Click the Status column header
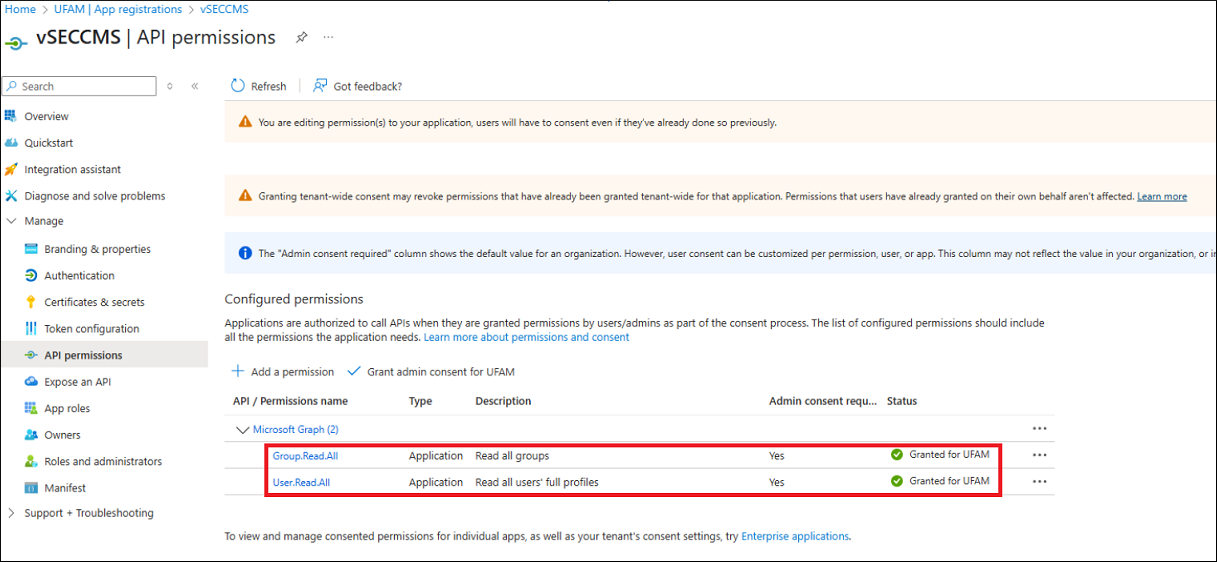The image size is (1217, 562). click(x=902, y=401)
